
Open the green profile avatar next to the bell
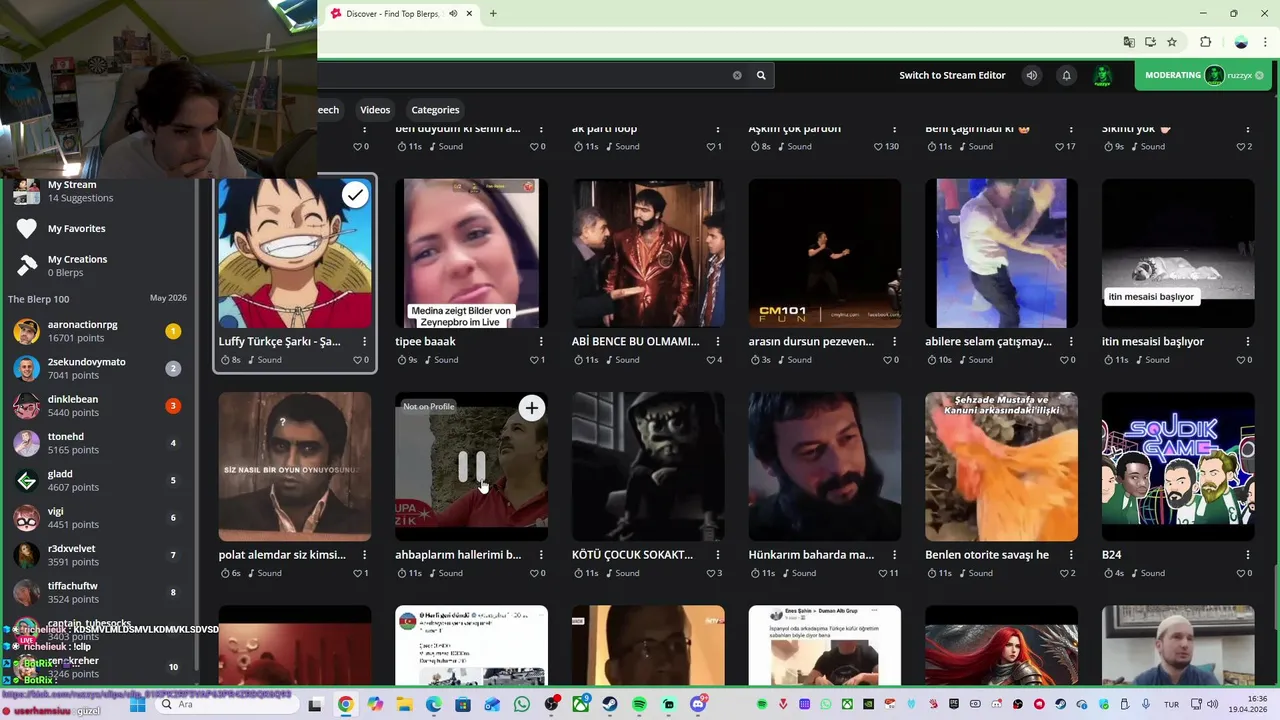1102,76
